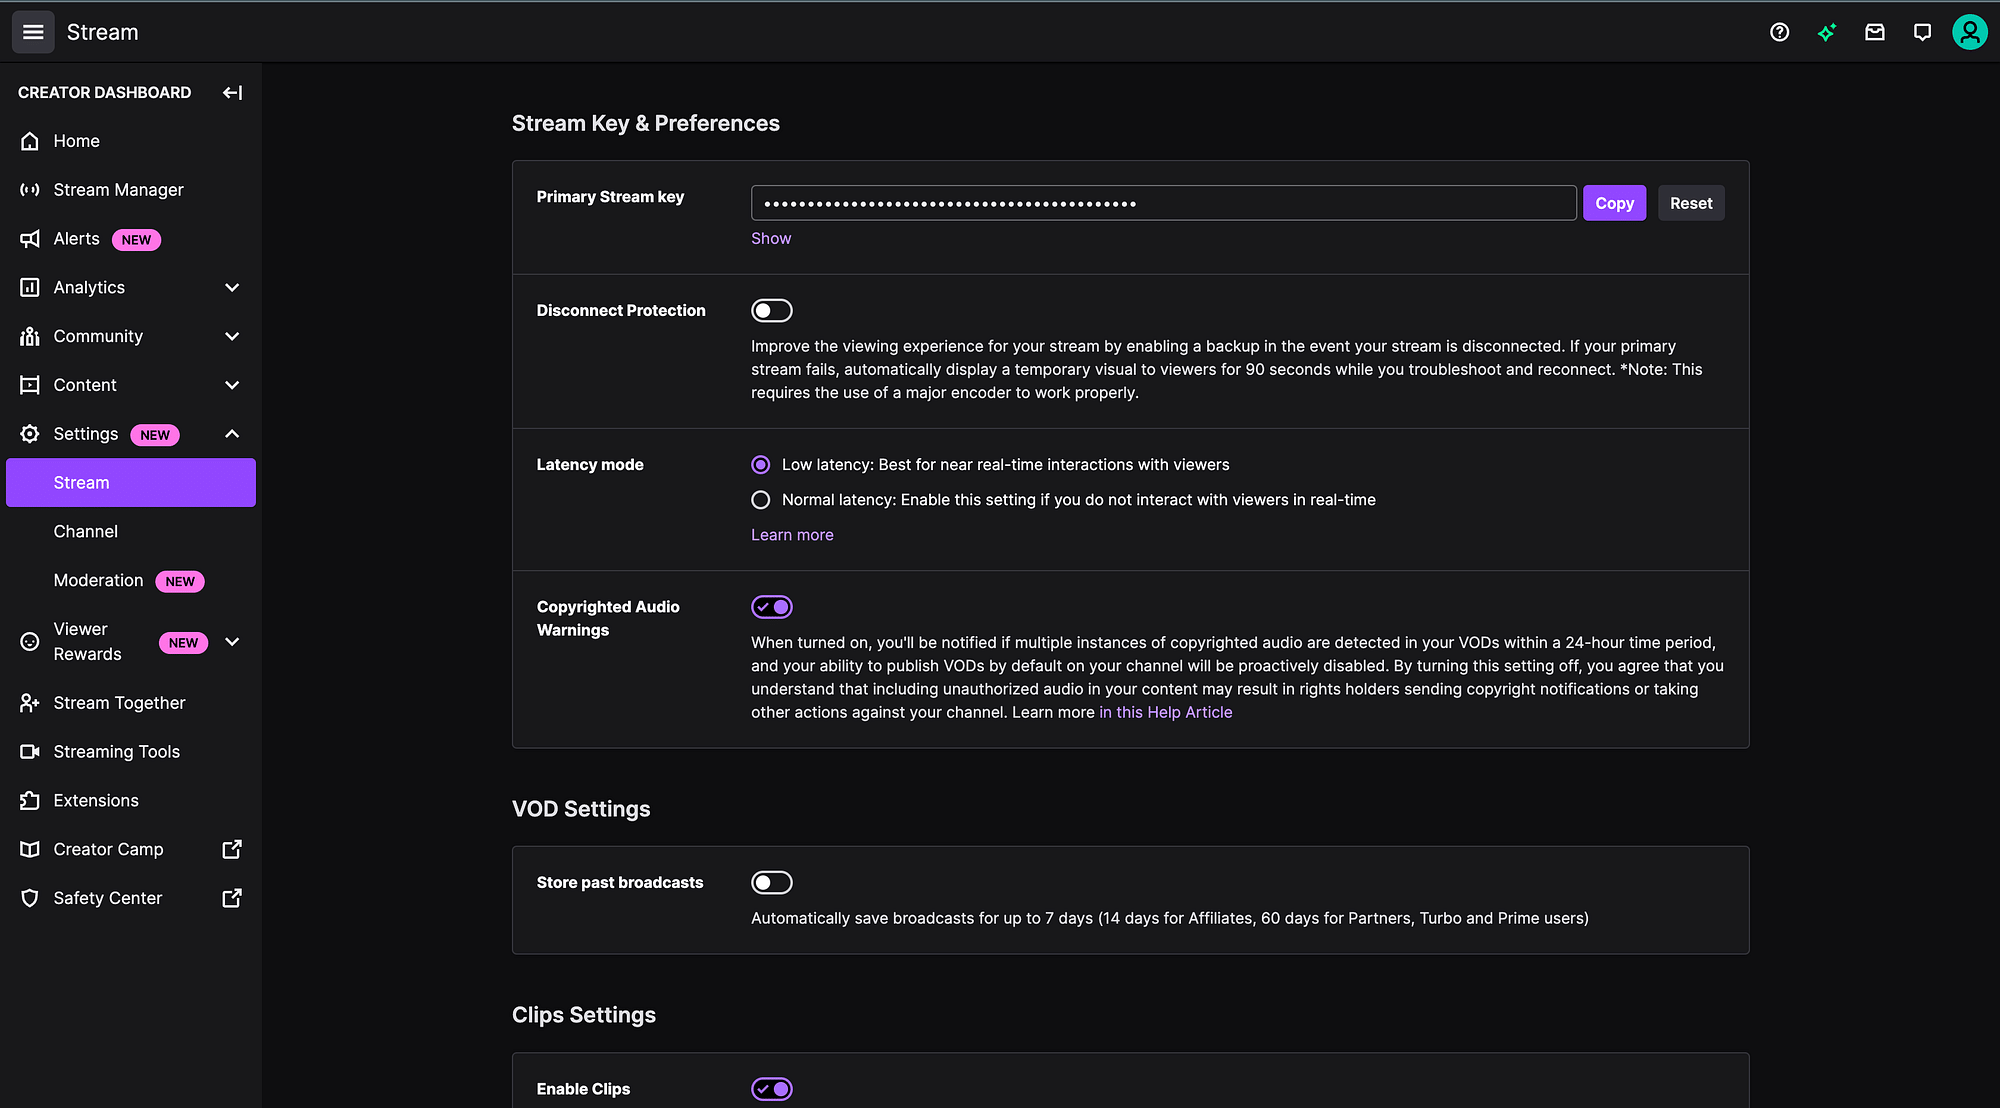The height and width of the screenshot is (1108, 2000).
Task: Click Safety Center external link icon
Action: [x=232, y=898]
